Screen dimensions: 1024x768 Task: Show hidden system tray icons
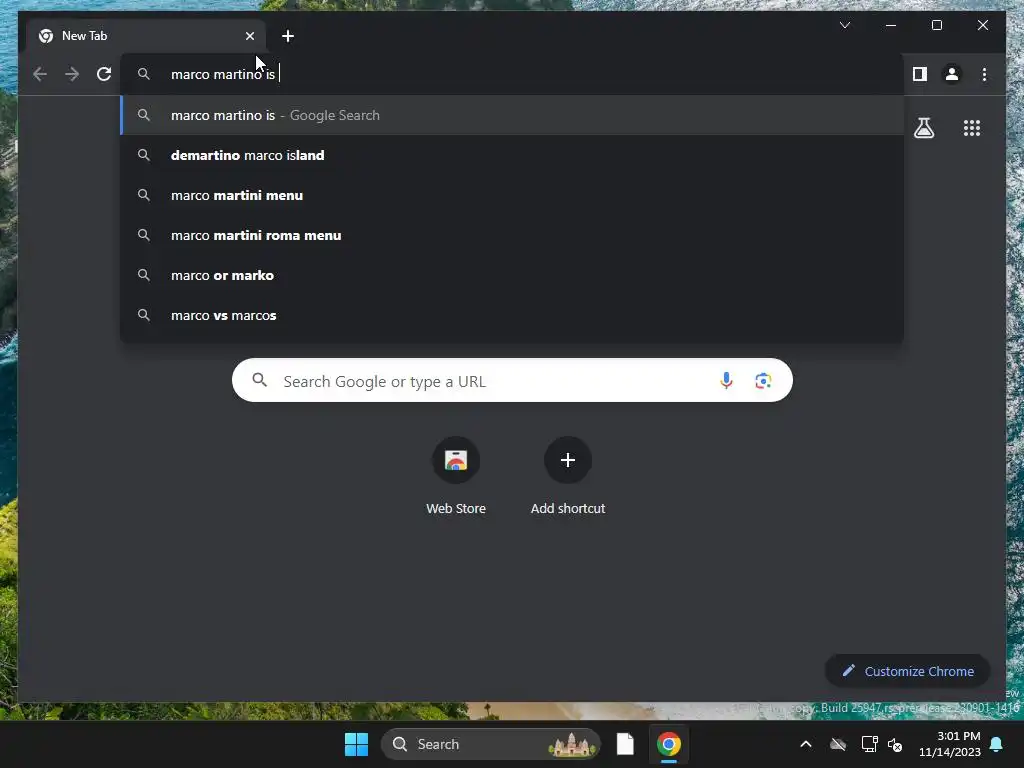(806, 744)
